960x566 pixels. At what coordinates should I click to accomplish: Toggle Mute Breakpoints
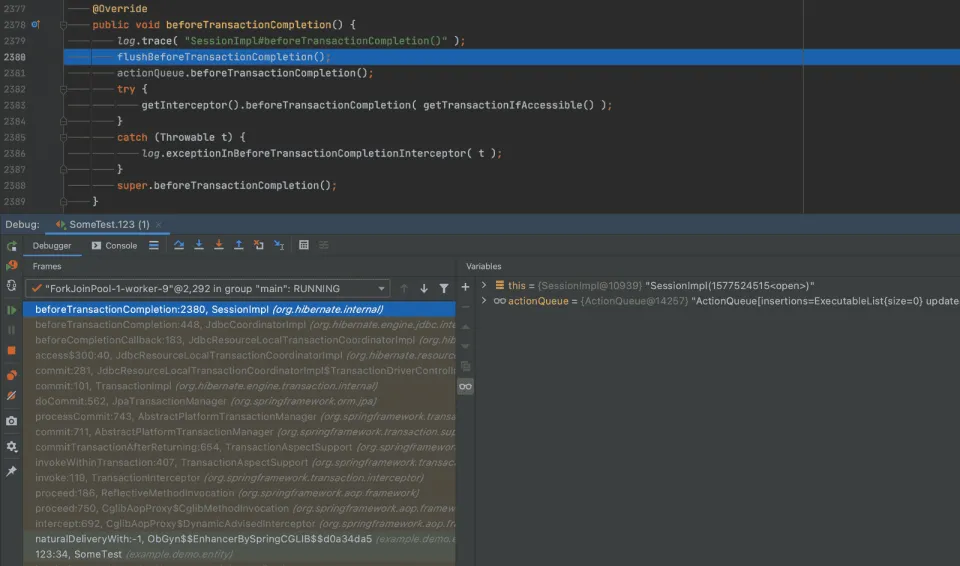tap(12, 396)
